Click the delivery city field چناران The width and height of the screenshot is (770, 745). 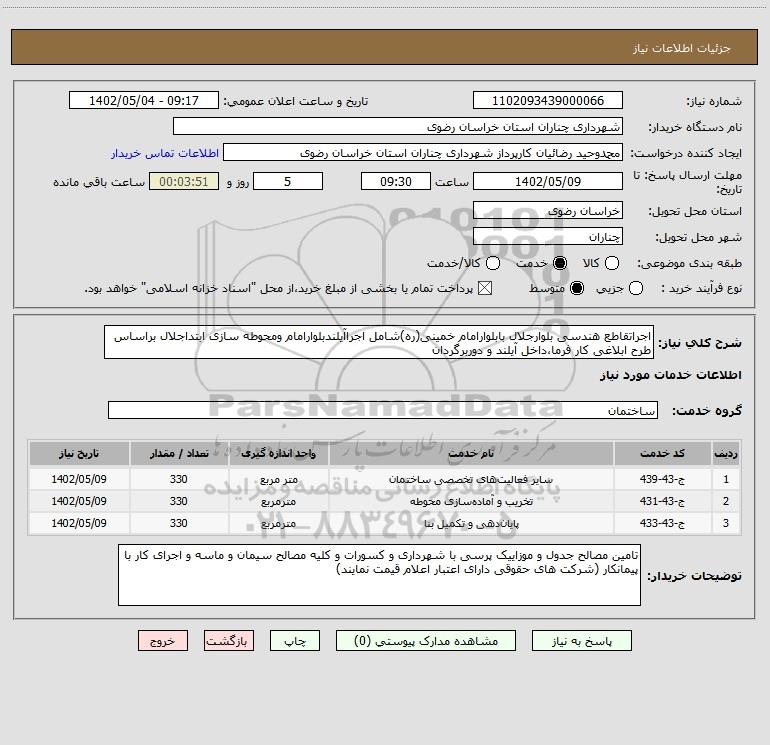pos(548,237)
